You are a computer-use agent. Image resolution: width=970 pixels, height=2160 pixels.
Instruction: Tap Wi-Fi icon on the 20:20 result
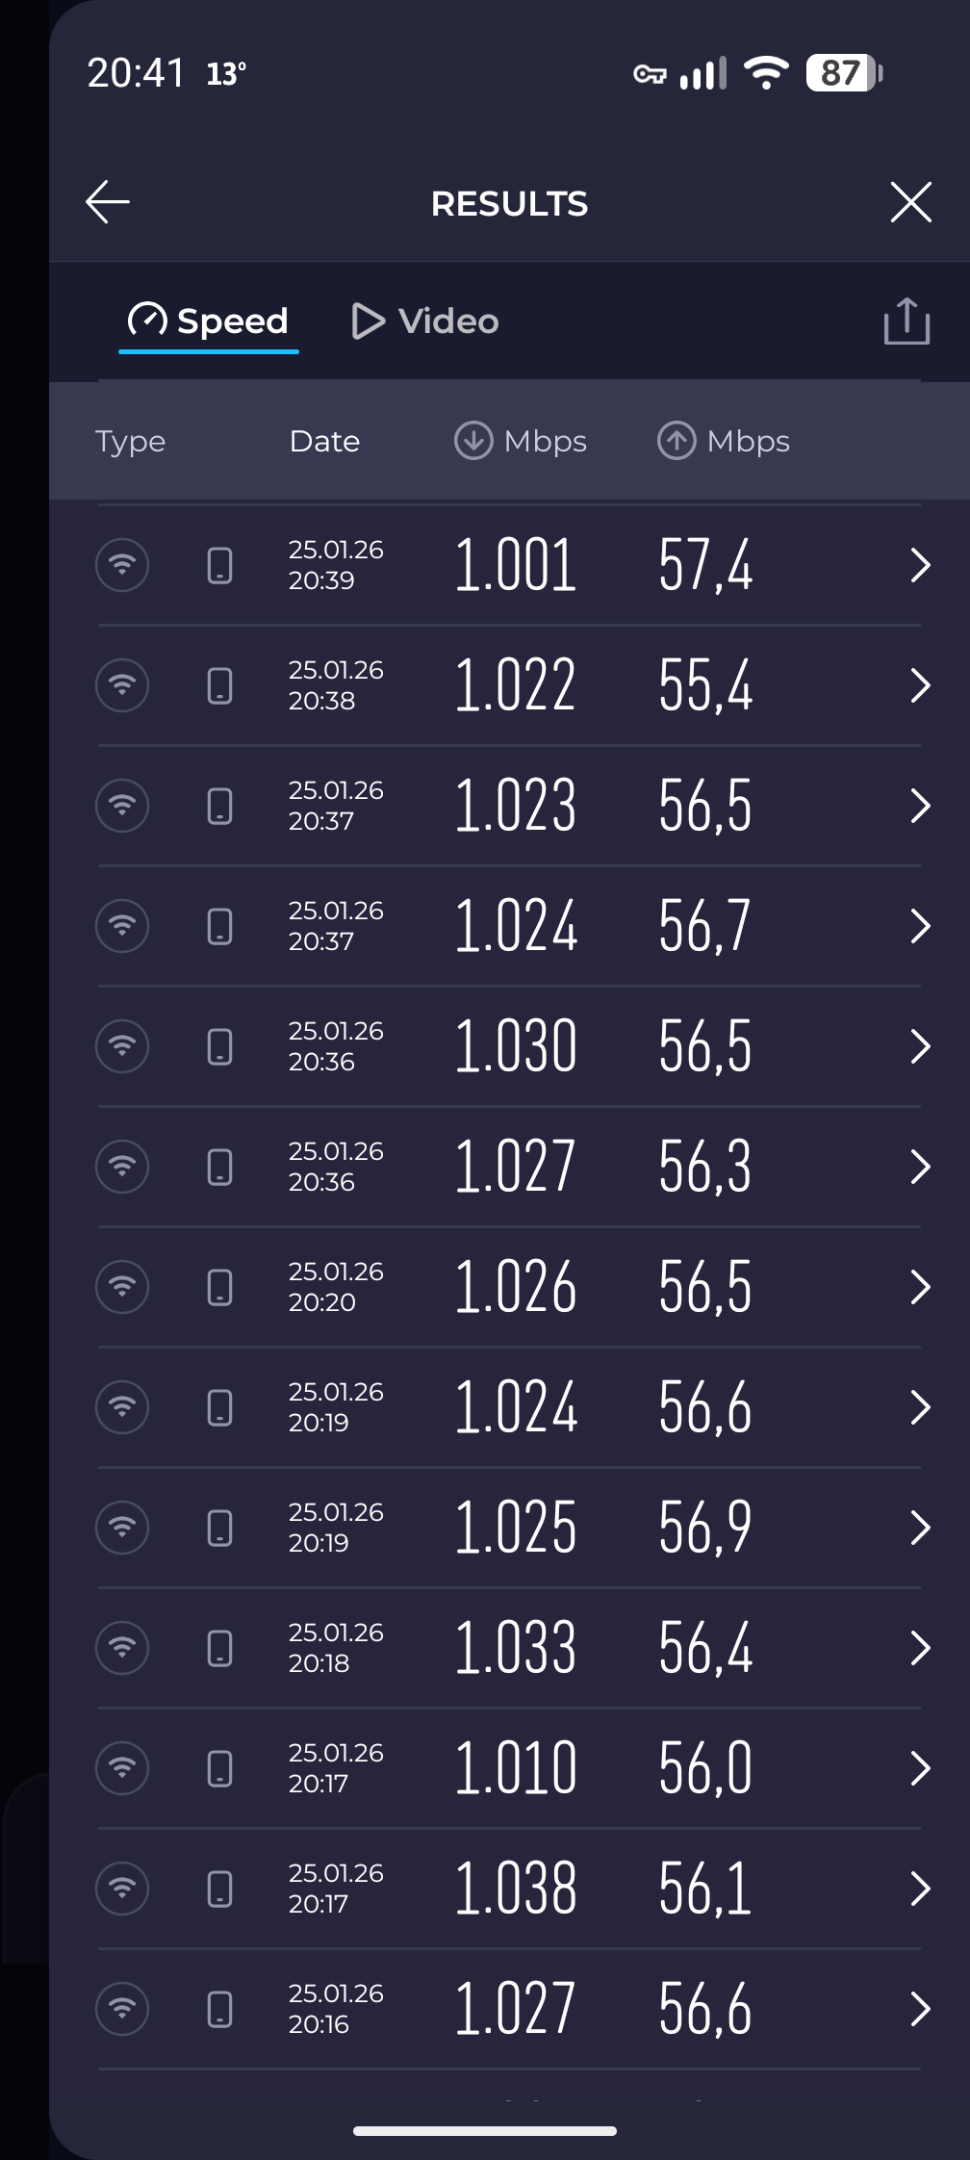click(x=122, y=1287)
